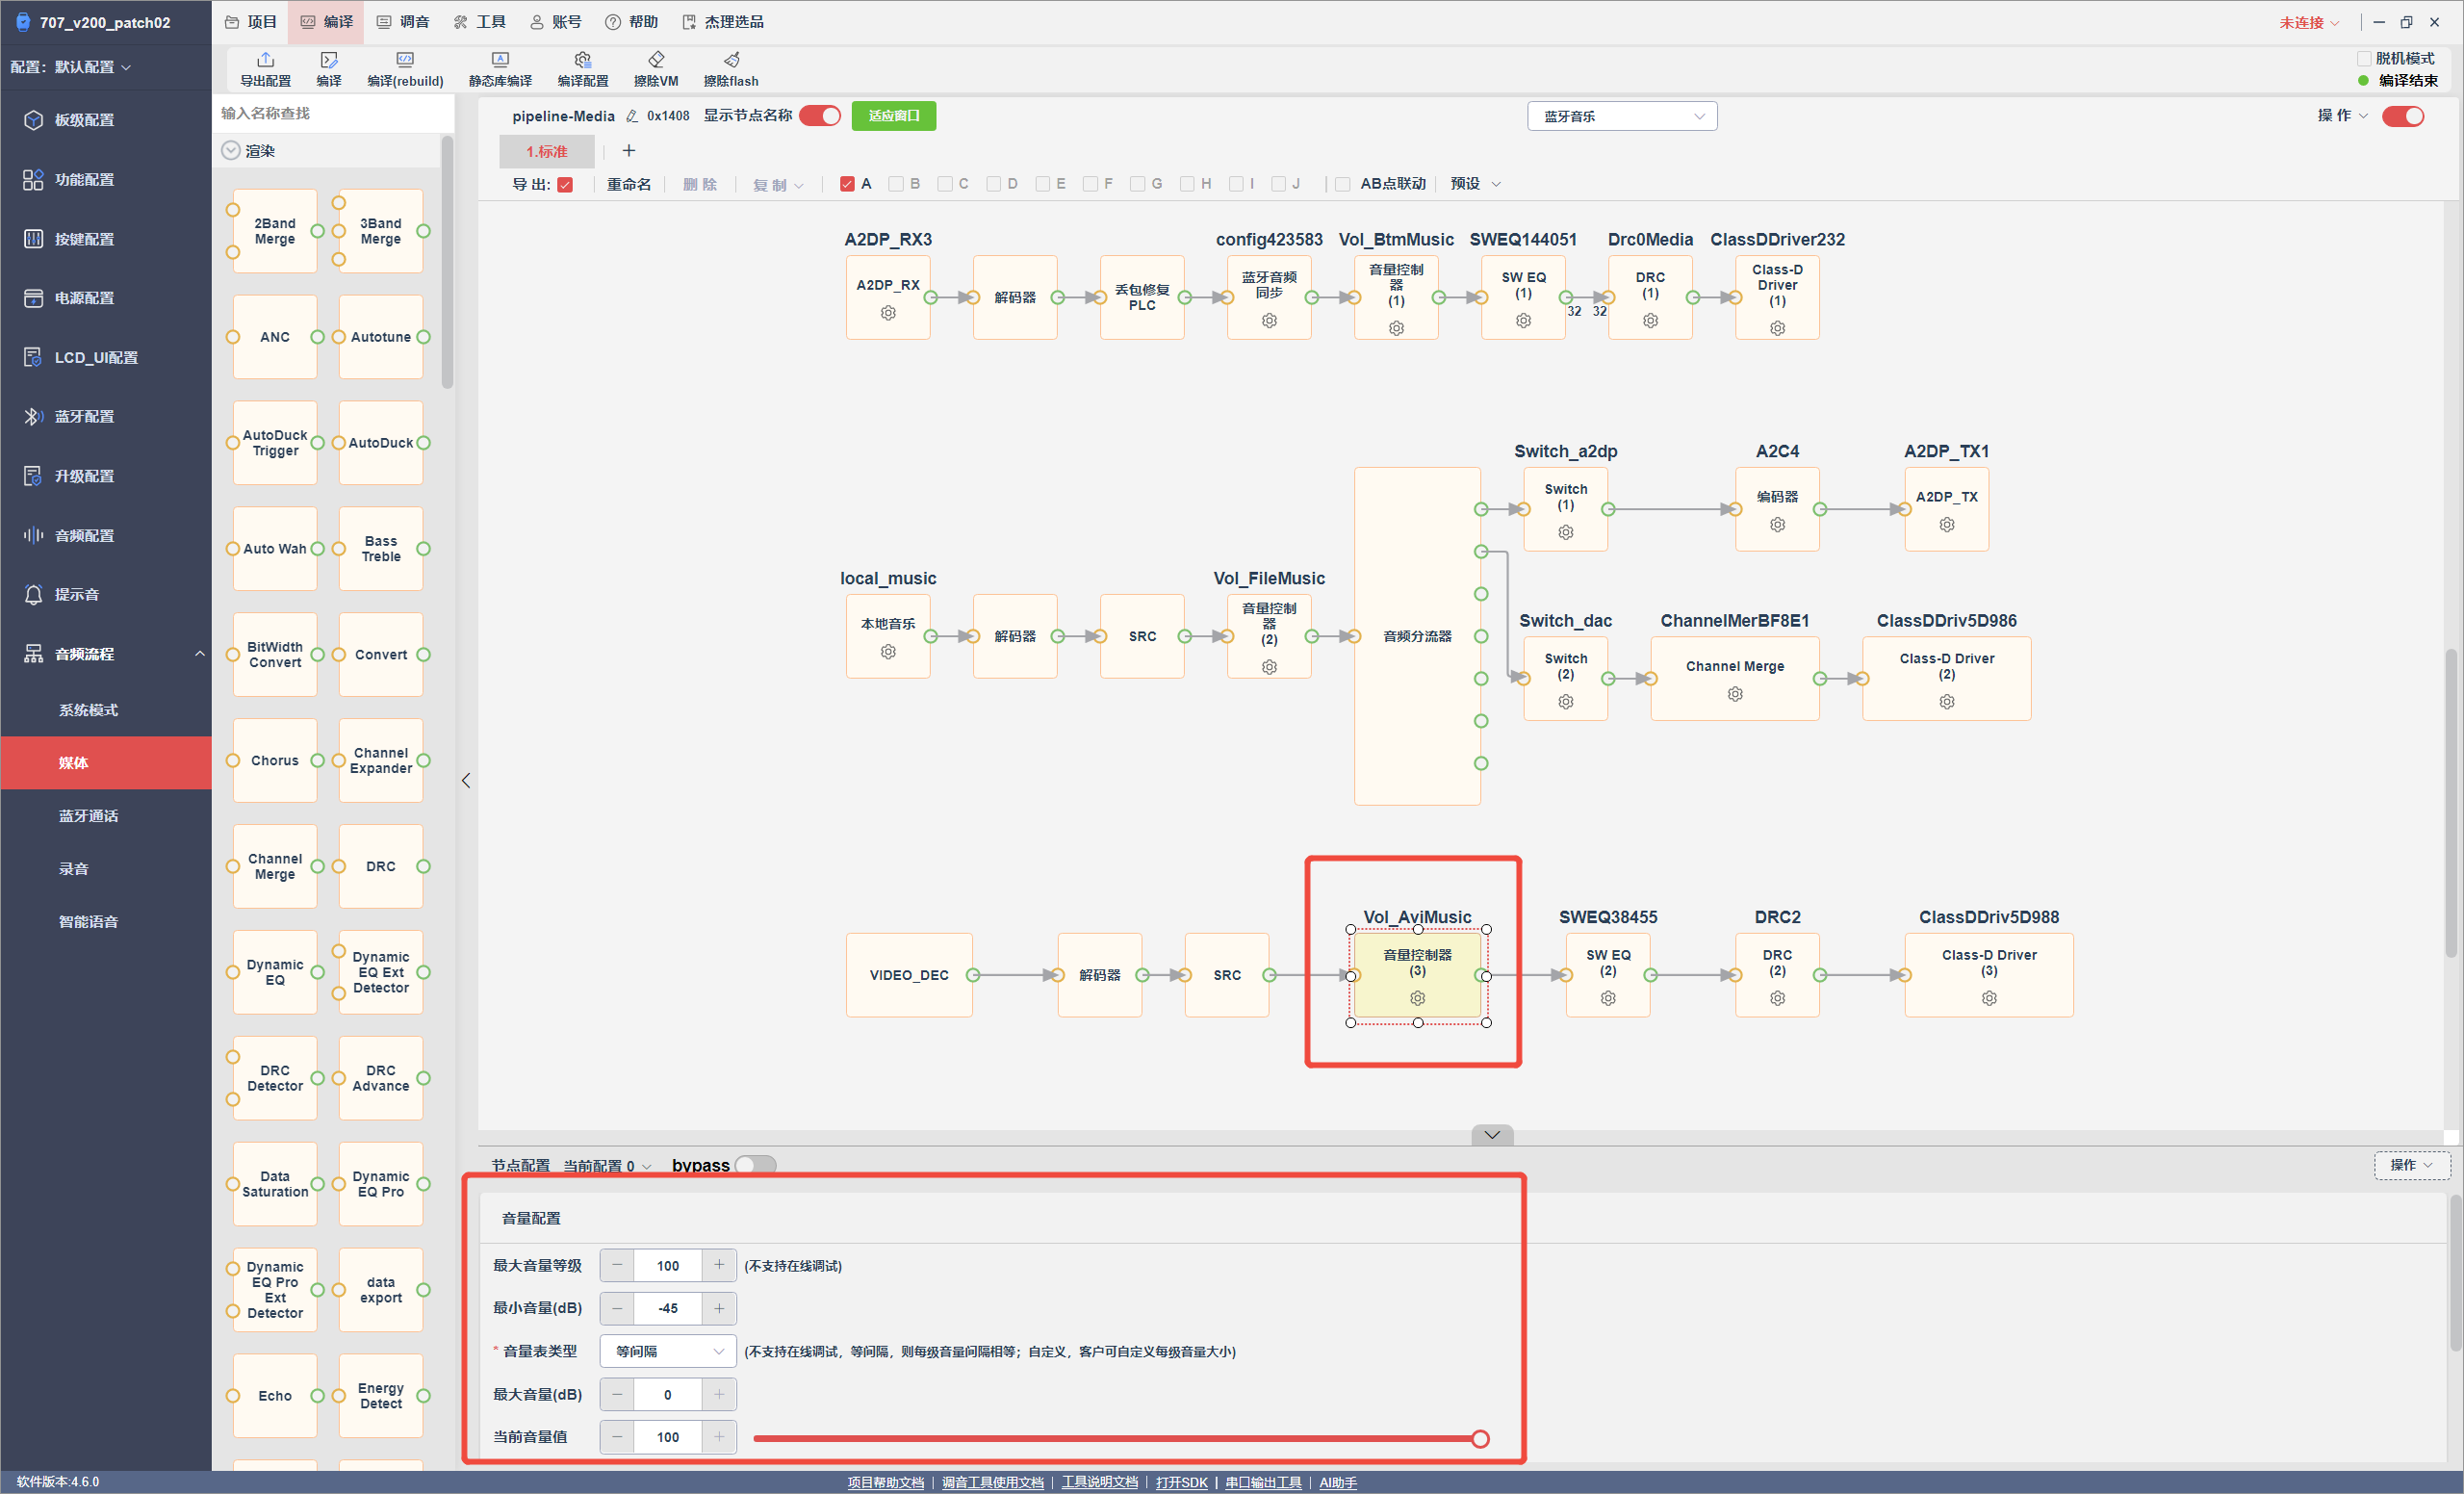The width and height of the screenshot is (2464, 1494).
Task: Collapse the 音频流程 sidebar section
Action: coord(200,654)
